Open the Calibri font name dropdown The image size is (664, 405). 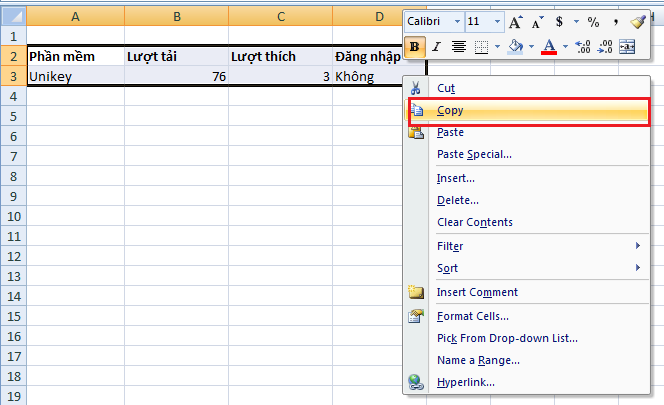coord(457,21)
